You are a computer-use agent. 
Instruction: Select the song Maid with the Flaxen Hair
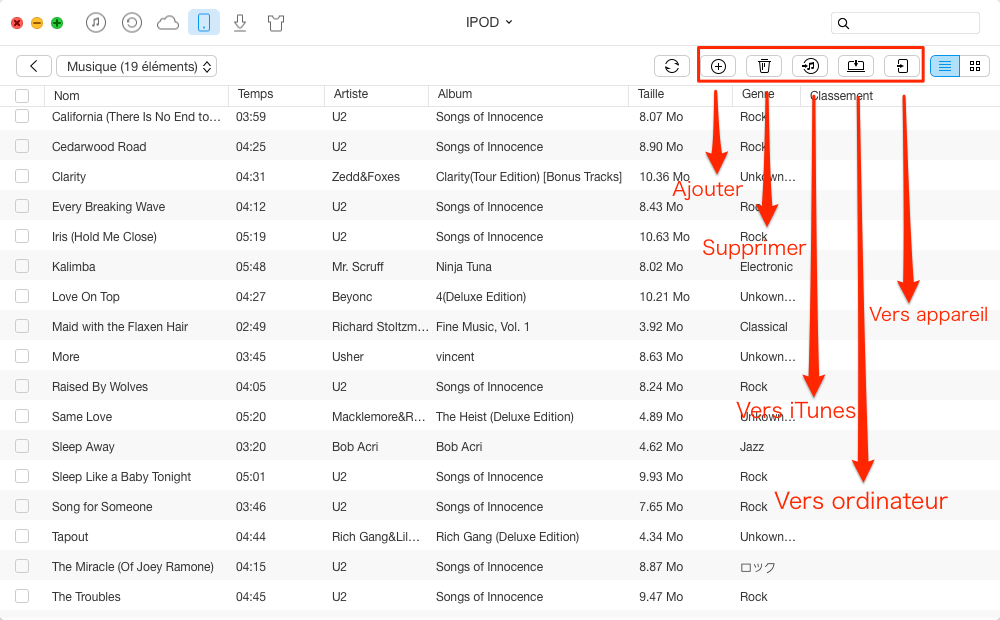pyautogui.click(x=120, y=327)
